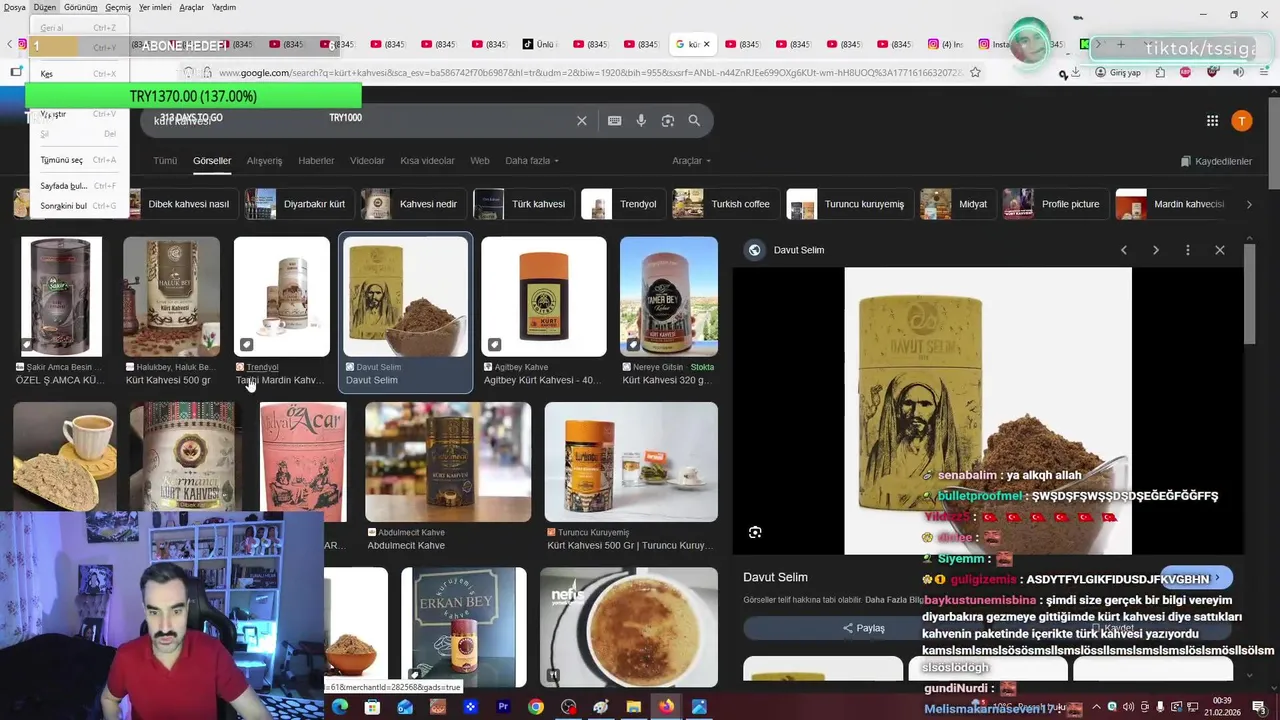
Task: Switch to the 'Alışveriş' results tab
Action: pyautogui.click(x=265, y=161)
